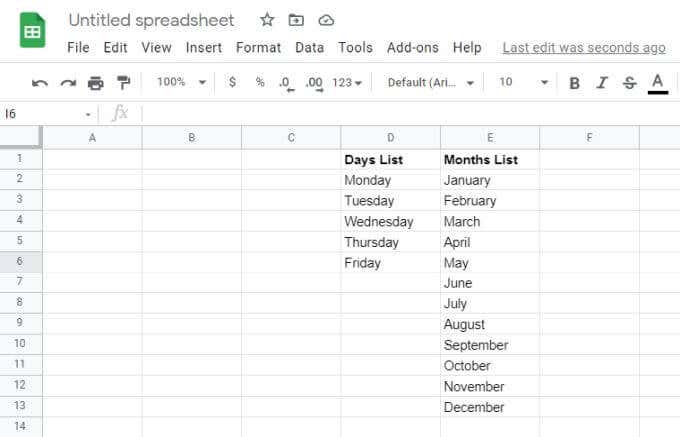This screenshot has width=680, height=437.
Task: Click the Name Box showing I6
Action: (x=47, y=114)
